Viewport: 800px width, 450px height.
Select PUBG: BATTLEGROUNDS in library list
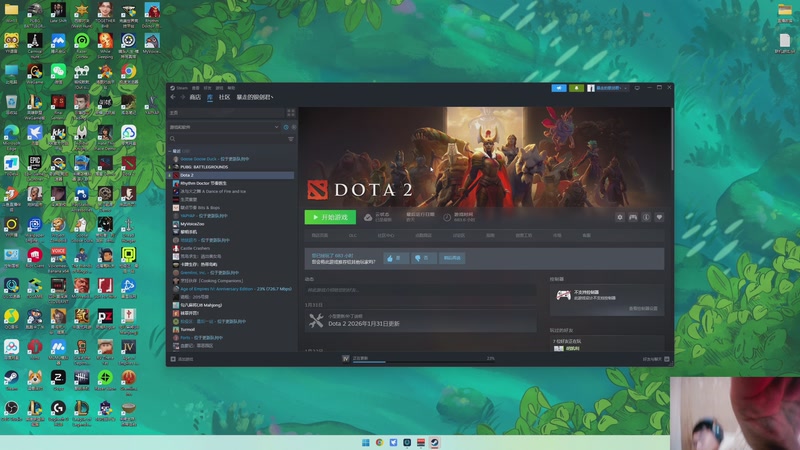click(x=232, y=167)
